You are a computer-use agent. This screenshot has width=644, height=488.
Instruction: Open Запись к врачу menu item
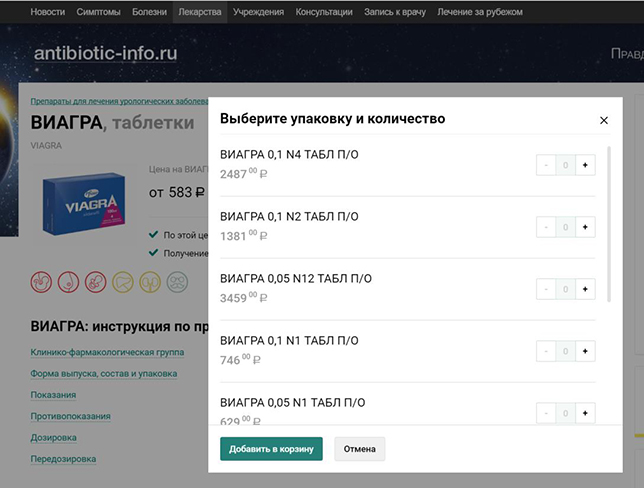(x=395, y=12)
